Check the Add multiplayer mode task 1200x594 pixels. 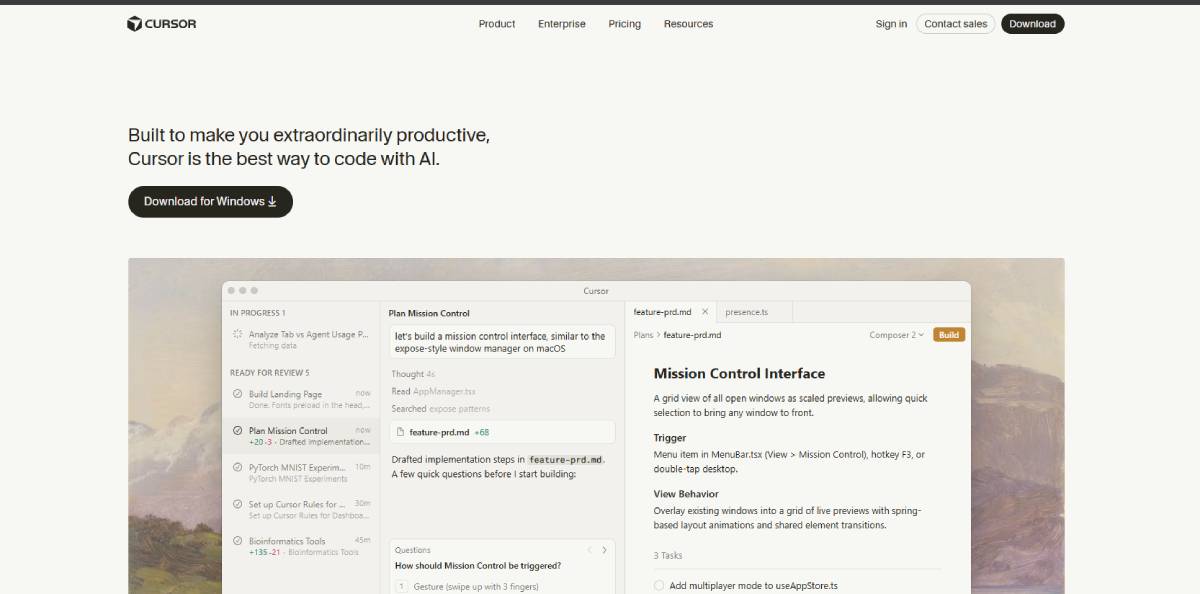[659, 586]
